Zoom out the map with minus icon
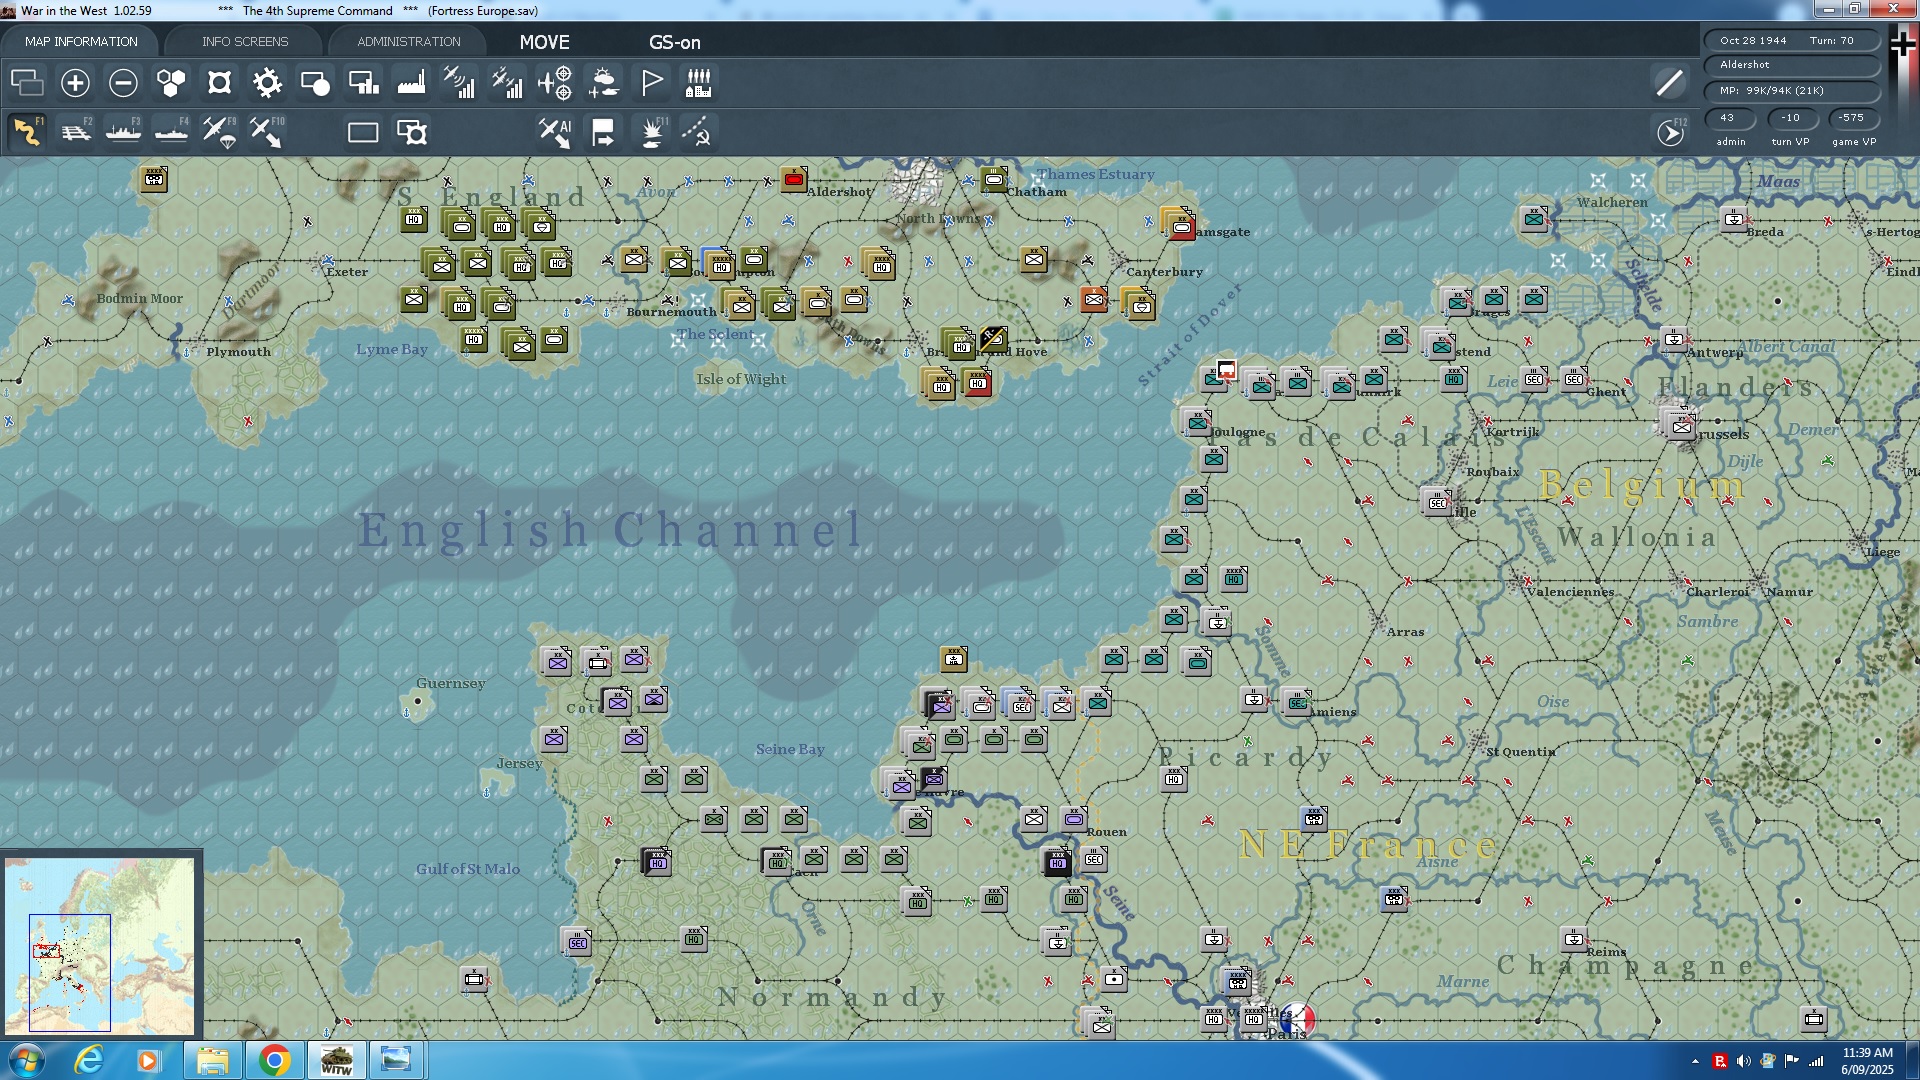 coord(123,82)
